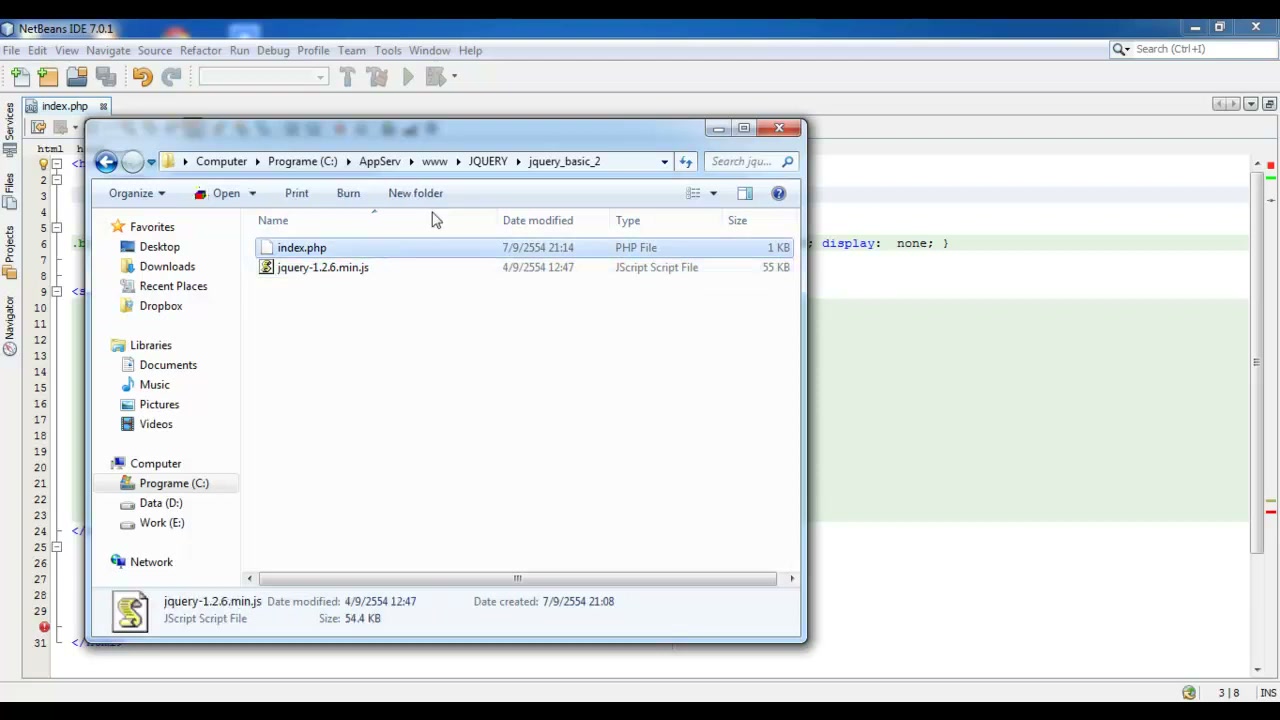Click the Explorer help icon
Image resolution: width=1280 pixels, height=720 pixels.
pyautogui.click(x=779, y=193)
